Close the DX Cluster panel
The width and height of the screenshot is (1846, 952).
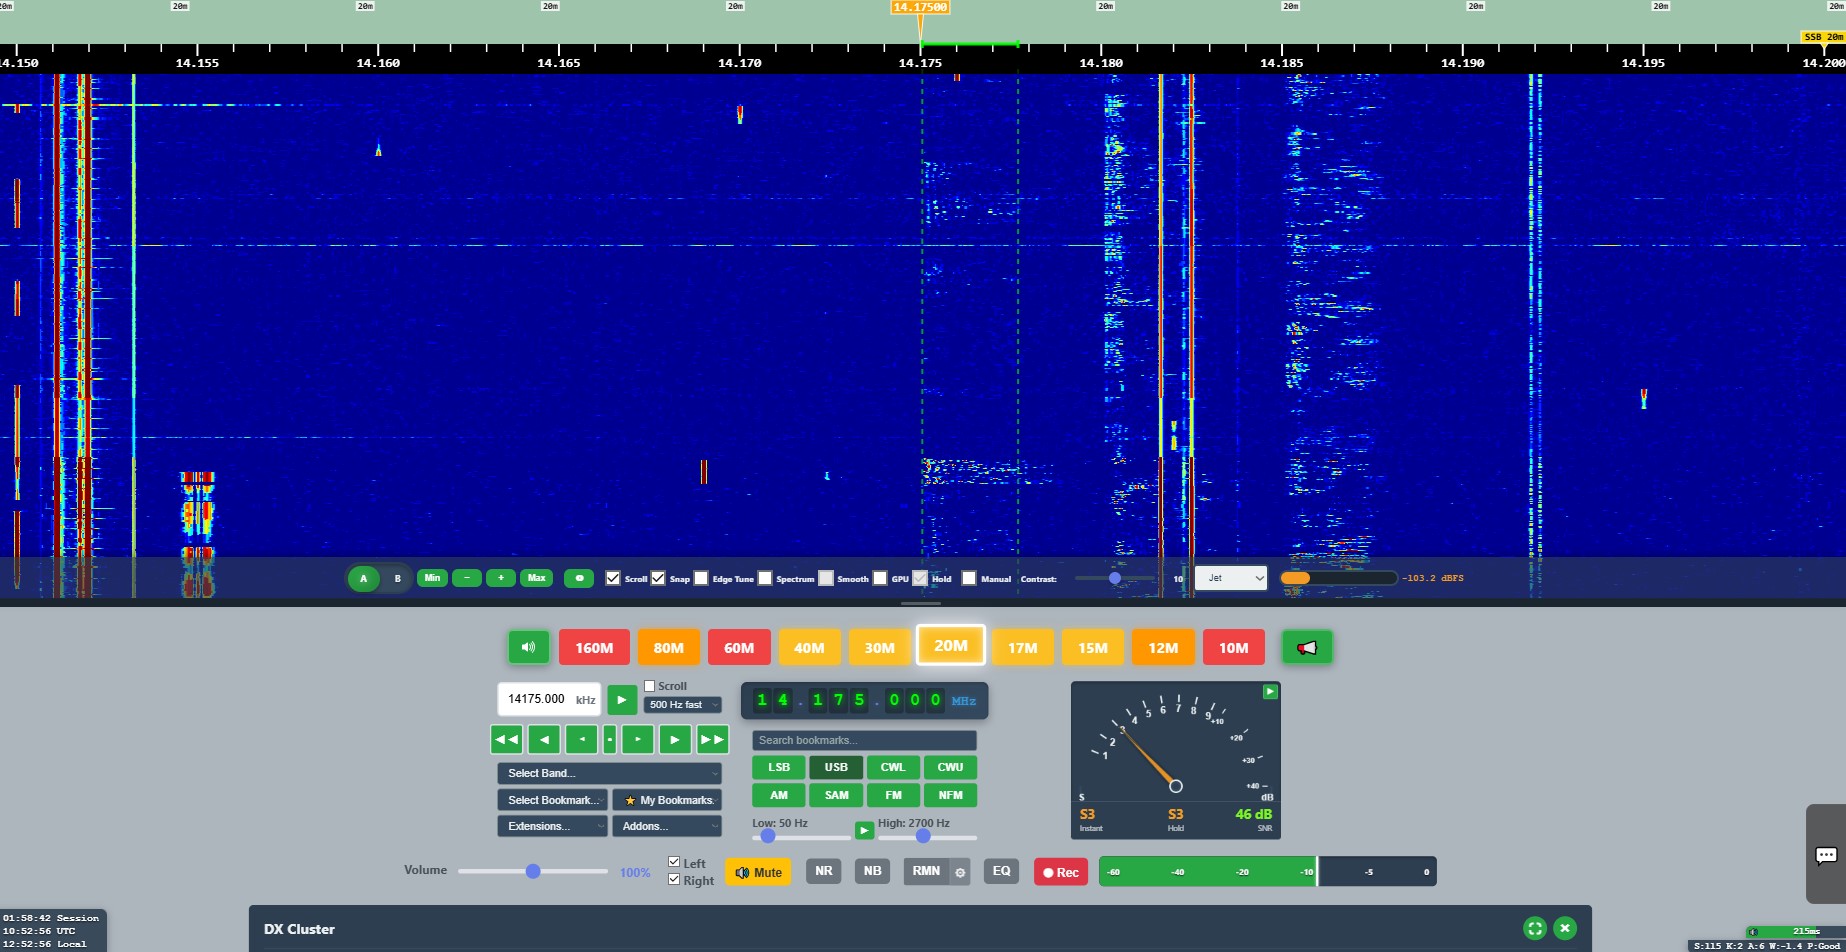(1565, 928)
